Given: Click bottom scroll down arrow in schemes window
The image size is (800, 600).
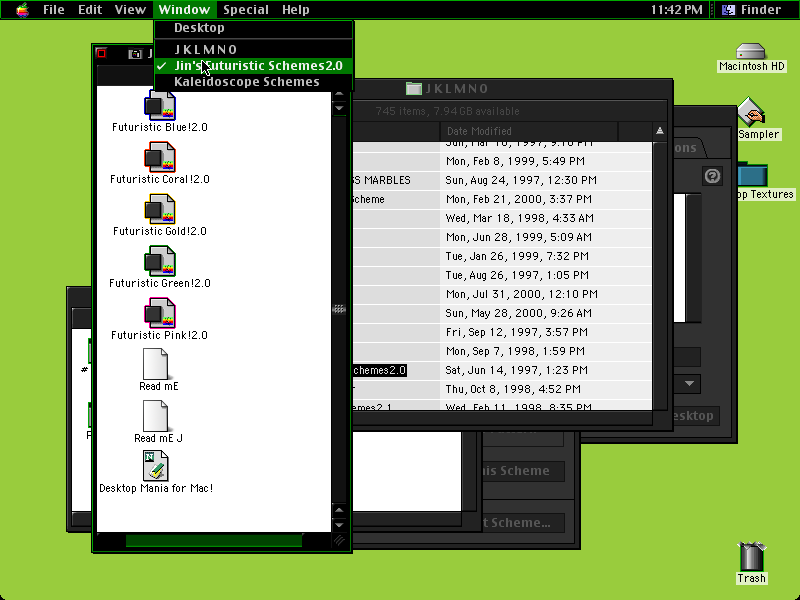Looking at the screenshot, I should [339, 525].
